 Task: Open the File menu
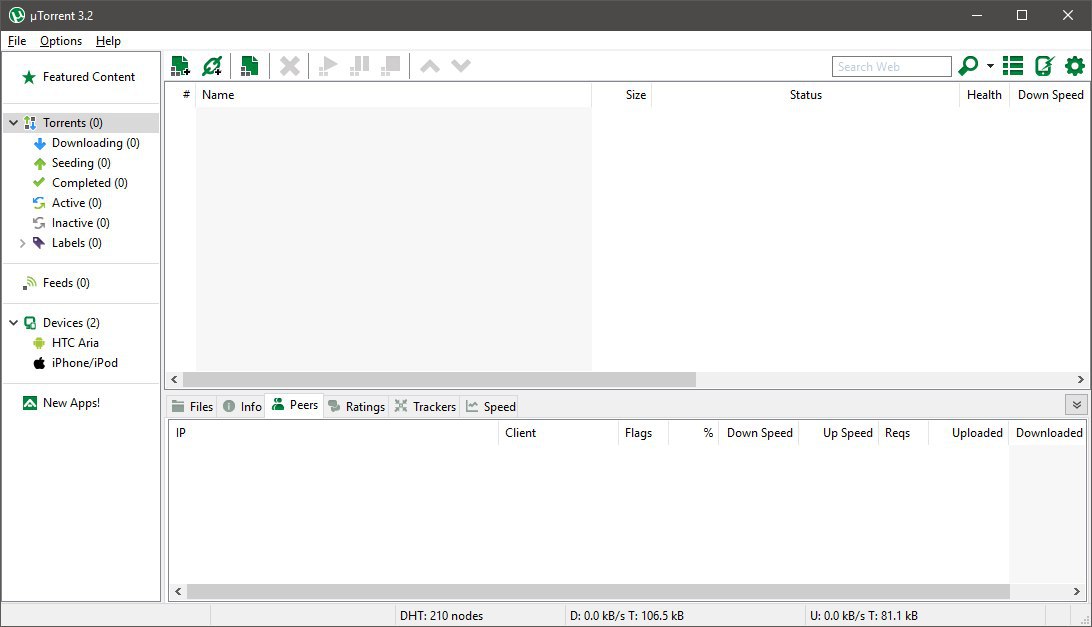coord(17,40)
